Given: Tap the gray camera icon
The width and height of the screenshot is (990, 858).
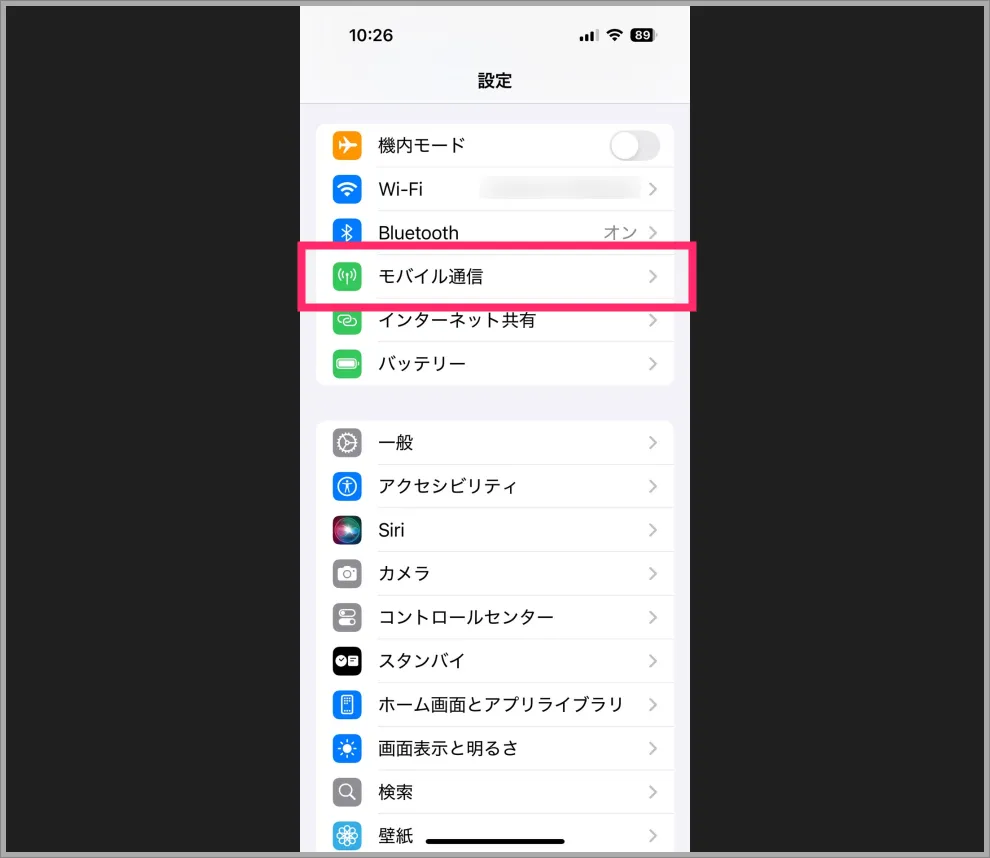Looking at the screenshot, I should click(347, 574).
